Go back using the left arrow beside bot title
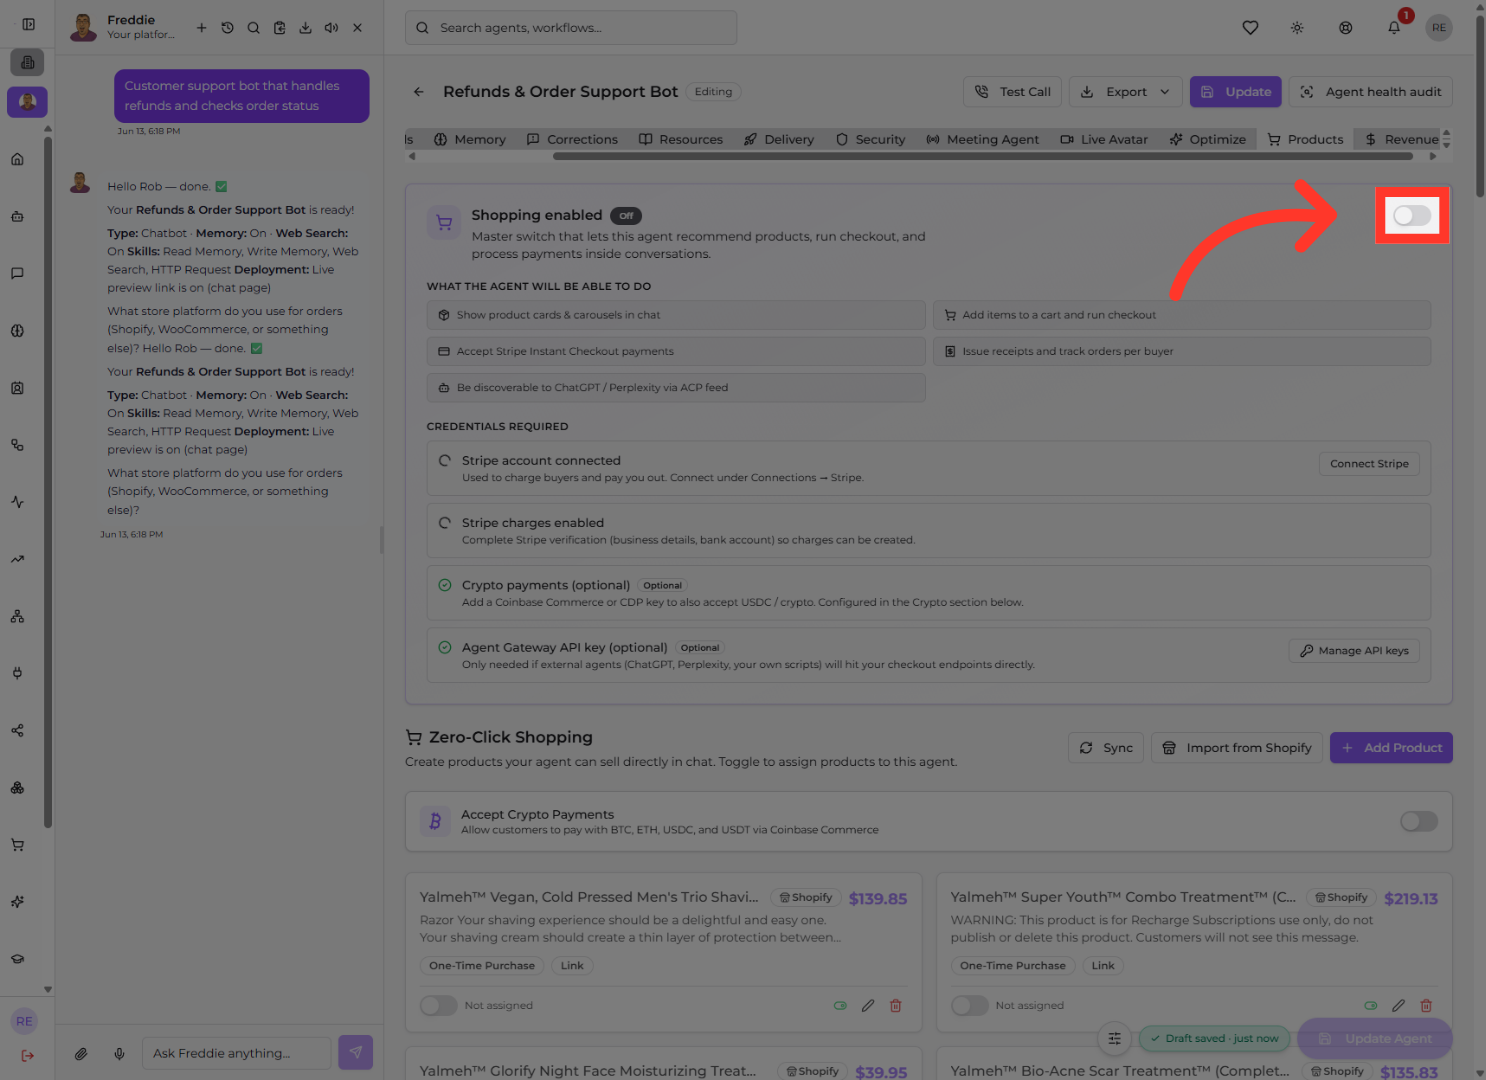 [x=419, y=92]
